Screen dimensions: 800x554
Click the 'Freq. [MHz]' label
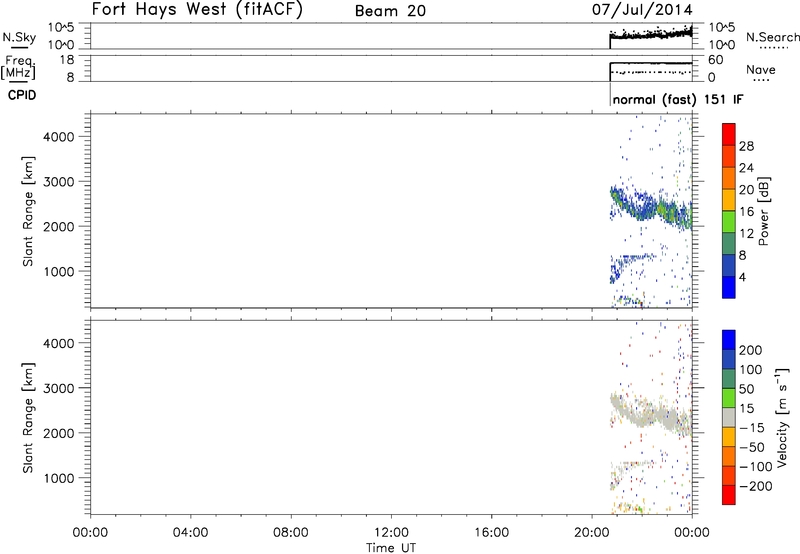point(20,67)
